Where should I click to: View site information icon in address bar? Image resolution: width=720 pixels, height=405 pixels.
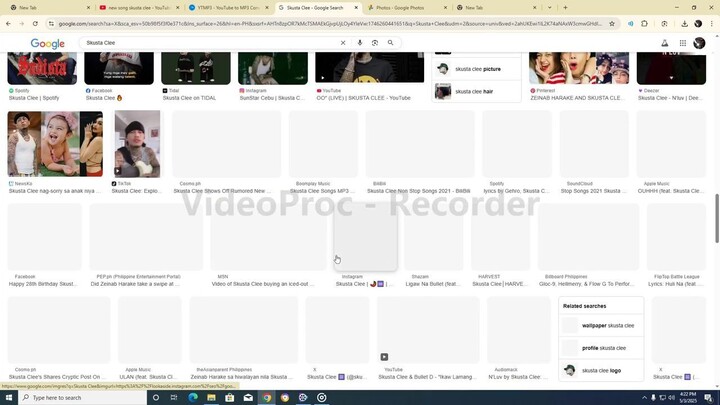(x=51, y=23)
